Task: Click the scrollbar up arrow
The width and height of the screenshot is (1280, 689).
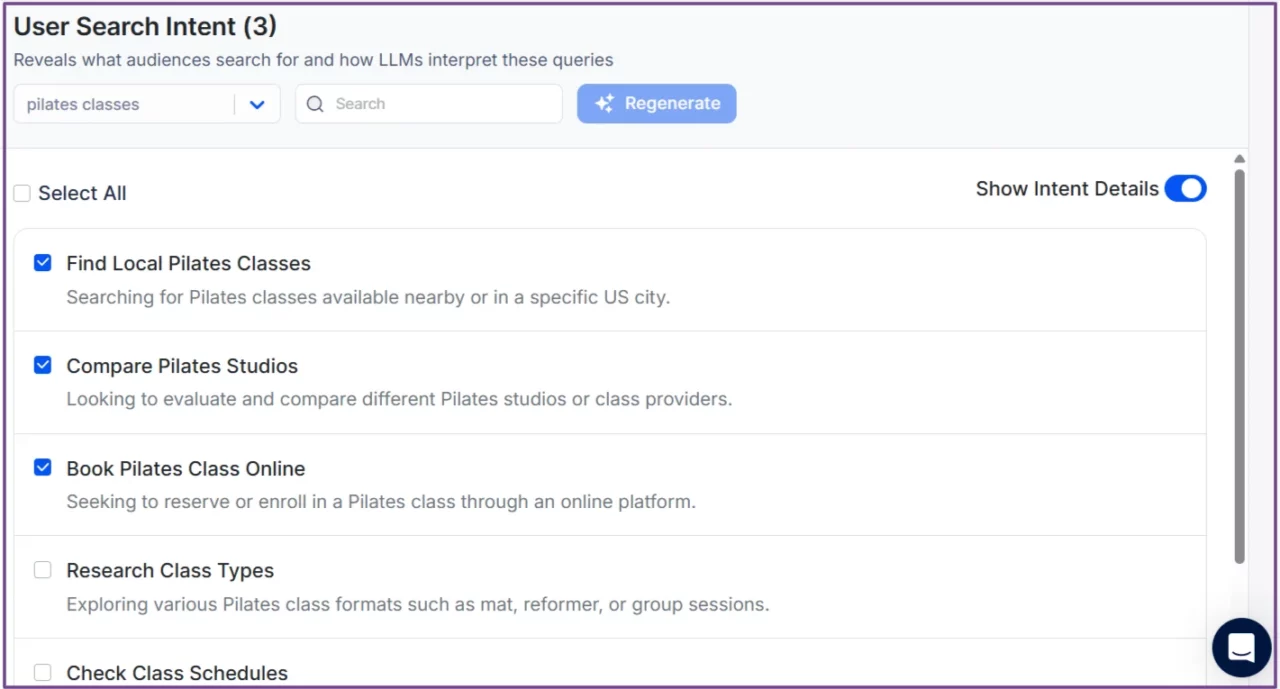Action: [1239, 159]
